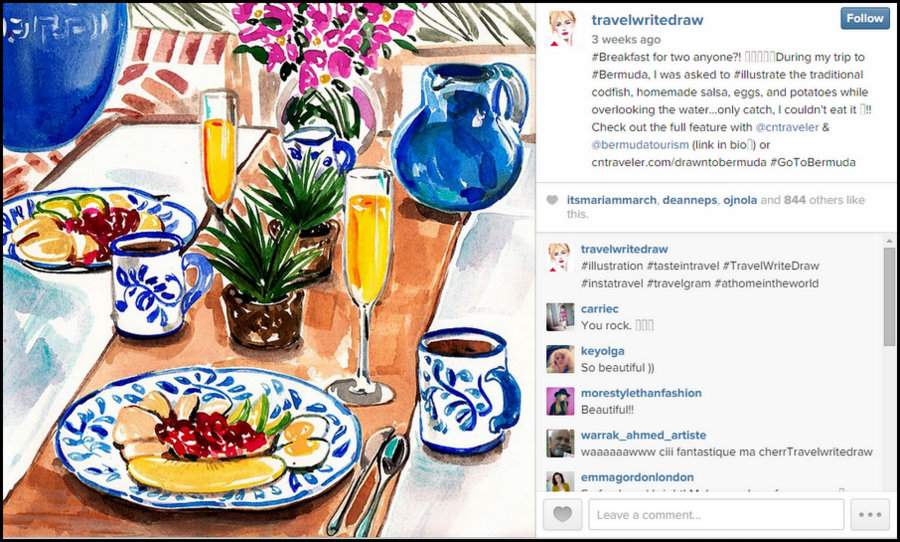This screenshot has width=900, height=542.
Task: Open deanneps liker profile link
Action: tap(690, 200)
